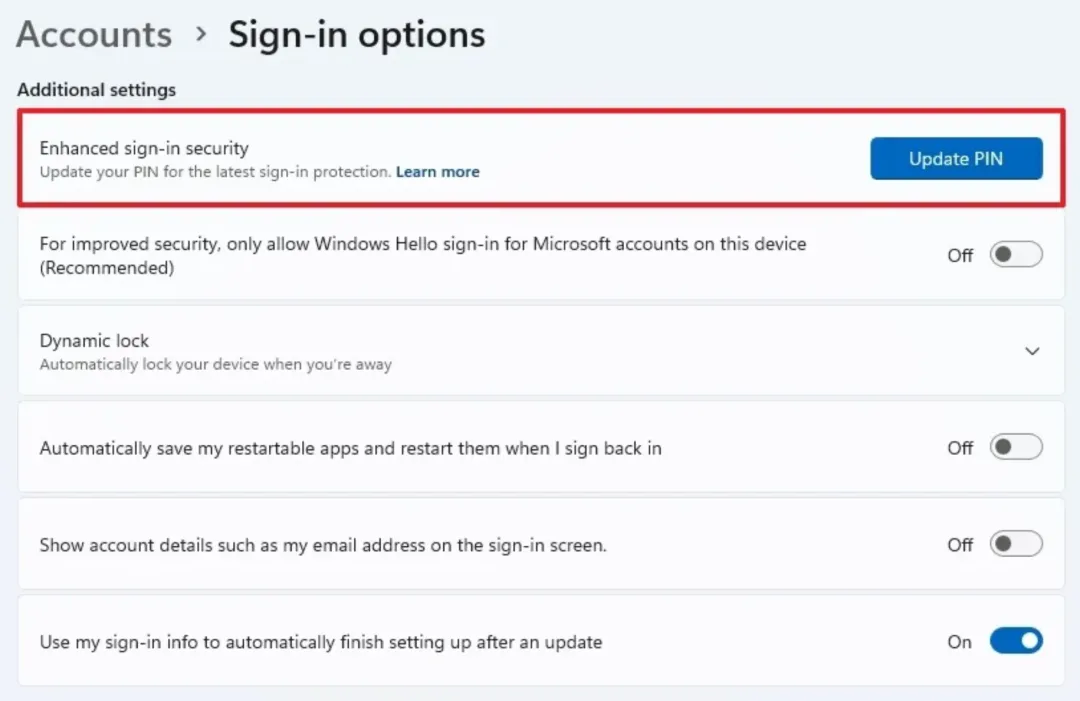
Task: Select the Enhanced sign-in security title
Action: click(144, 148)
